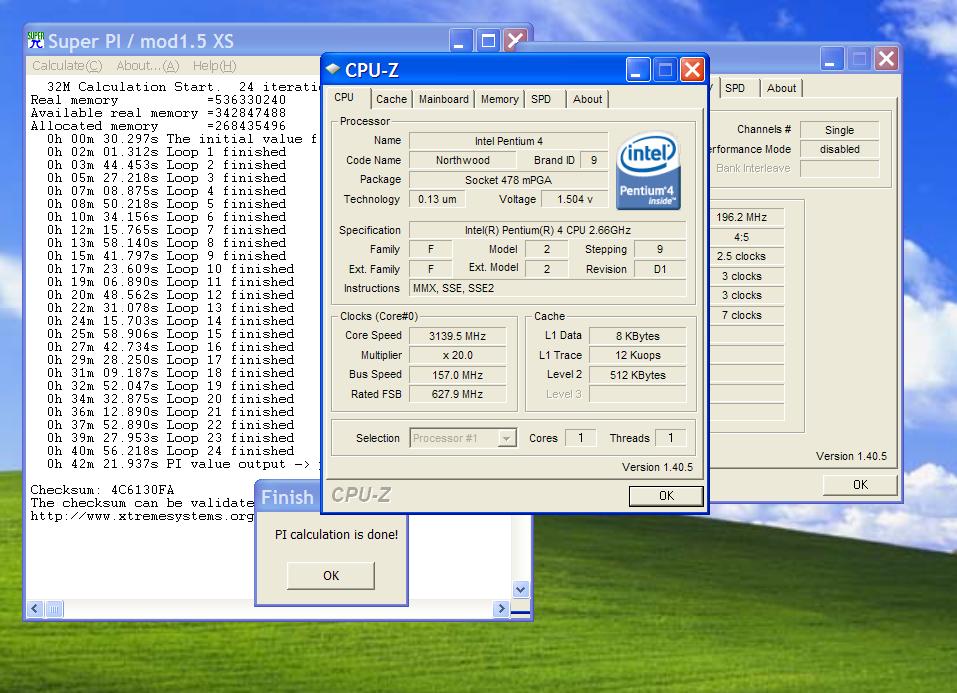Minimize the front CPU-Z window
Viewport: 957px width, 693px height.
click(637, 70)
